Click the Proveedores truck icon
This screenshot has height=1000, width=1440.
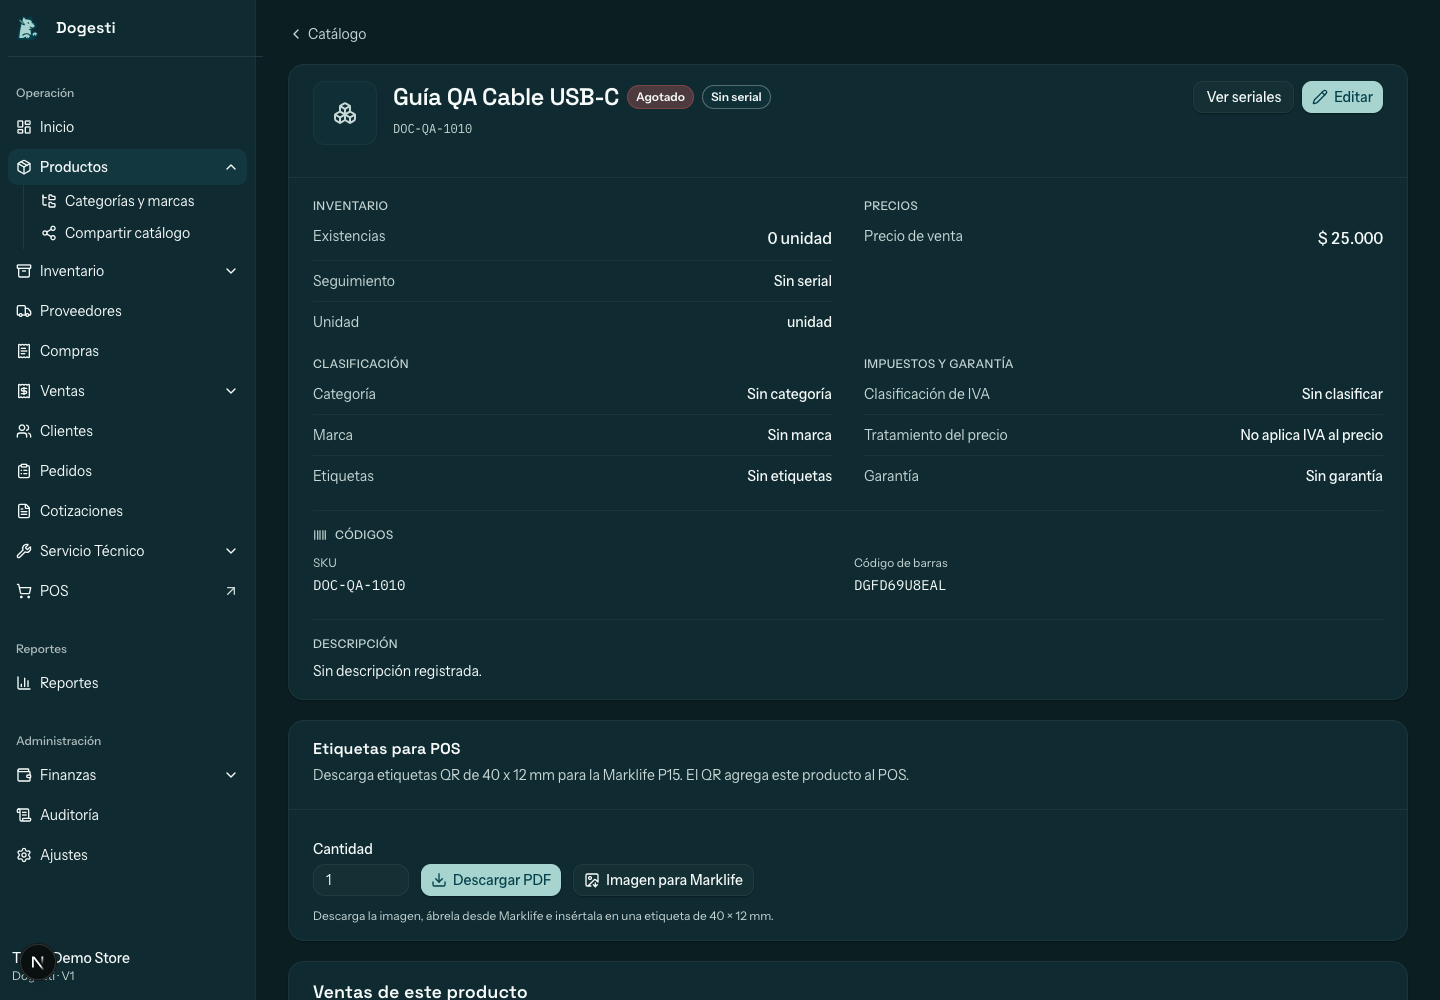tap(24, 311)
